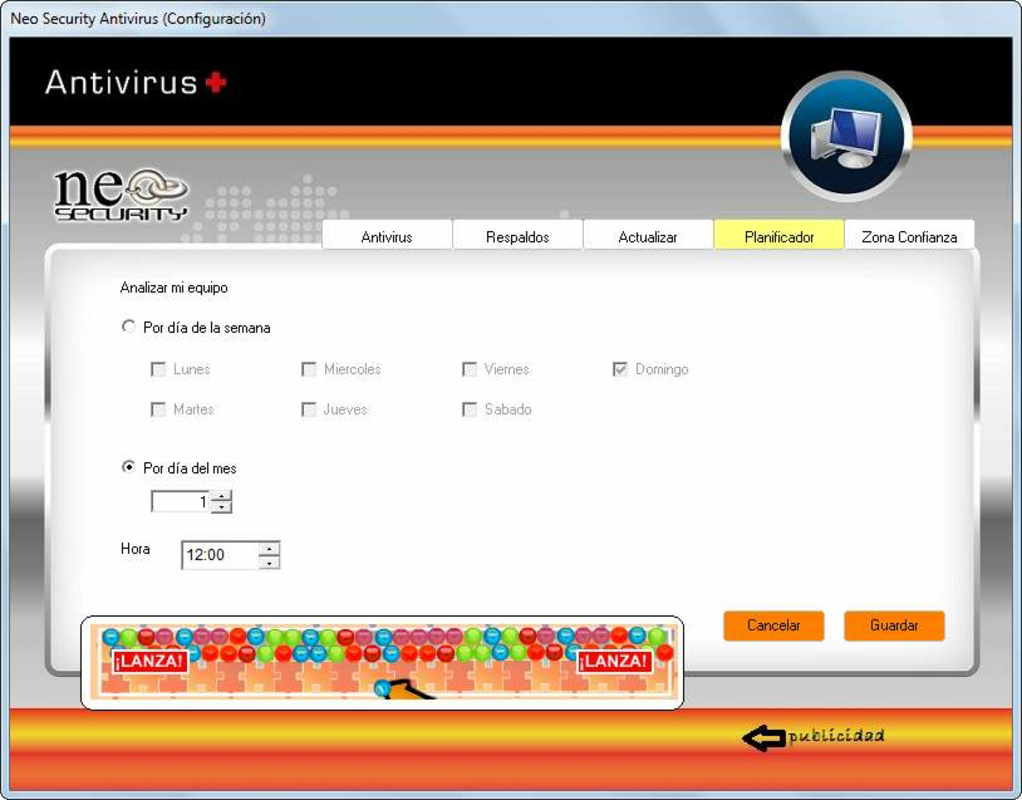Click the Hora 12:00 time field
Viewport: 1022px width, 800px height.
(220, 555)
